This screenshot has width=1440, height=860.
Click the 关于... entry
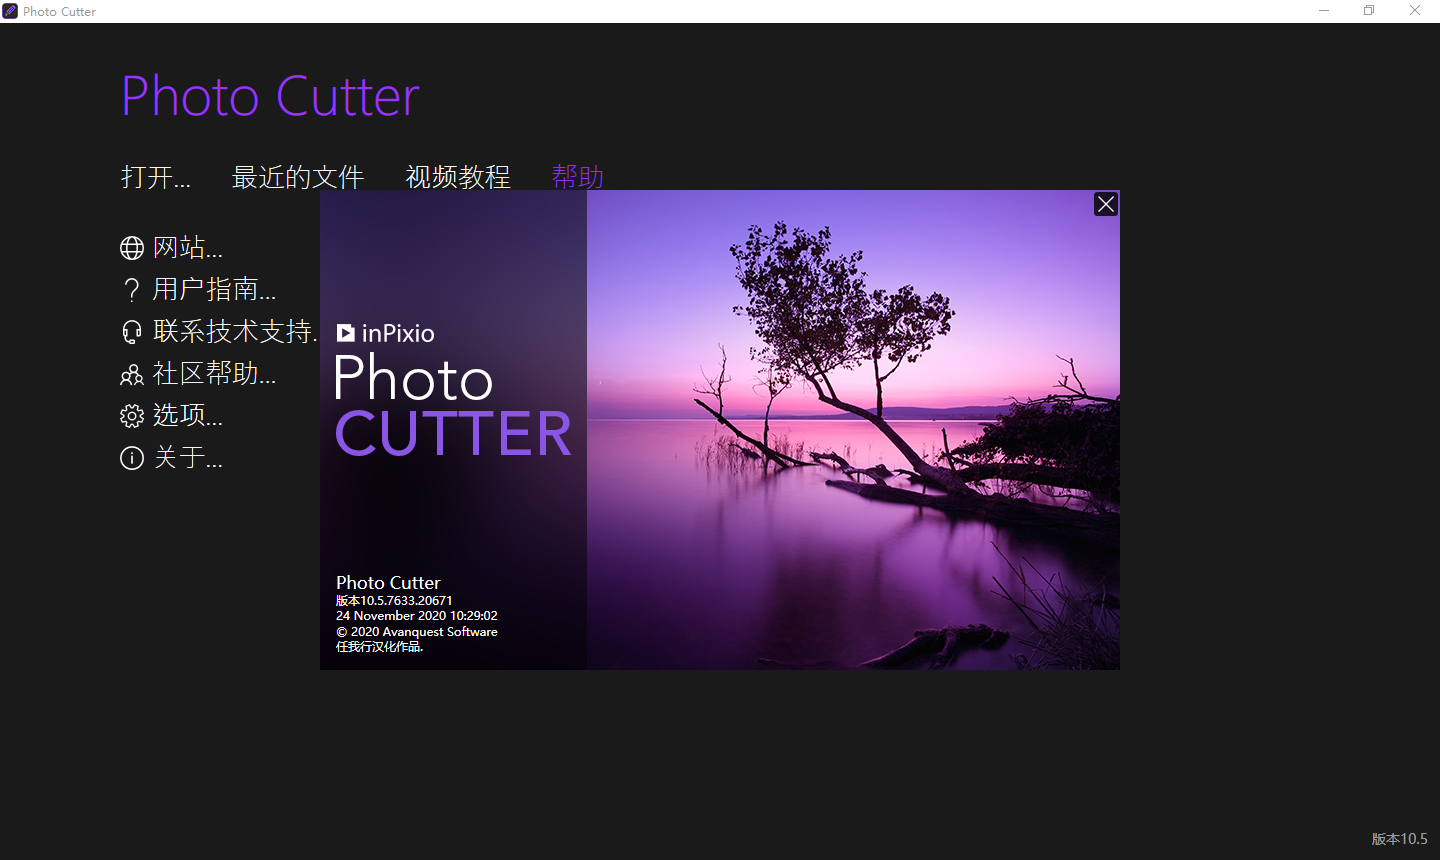tap(188, 458)
